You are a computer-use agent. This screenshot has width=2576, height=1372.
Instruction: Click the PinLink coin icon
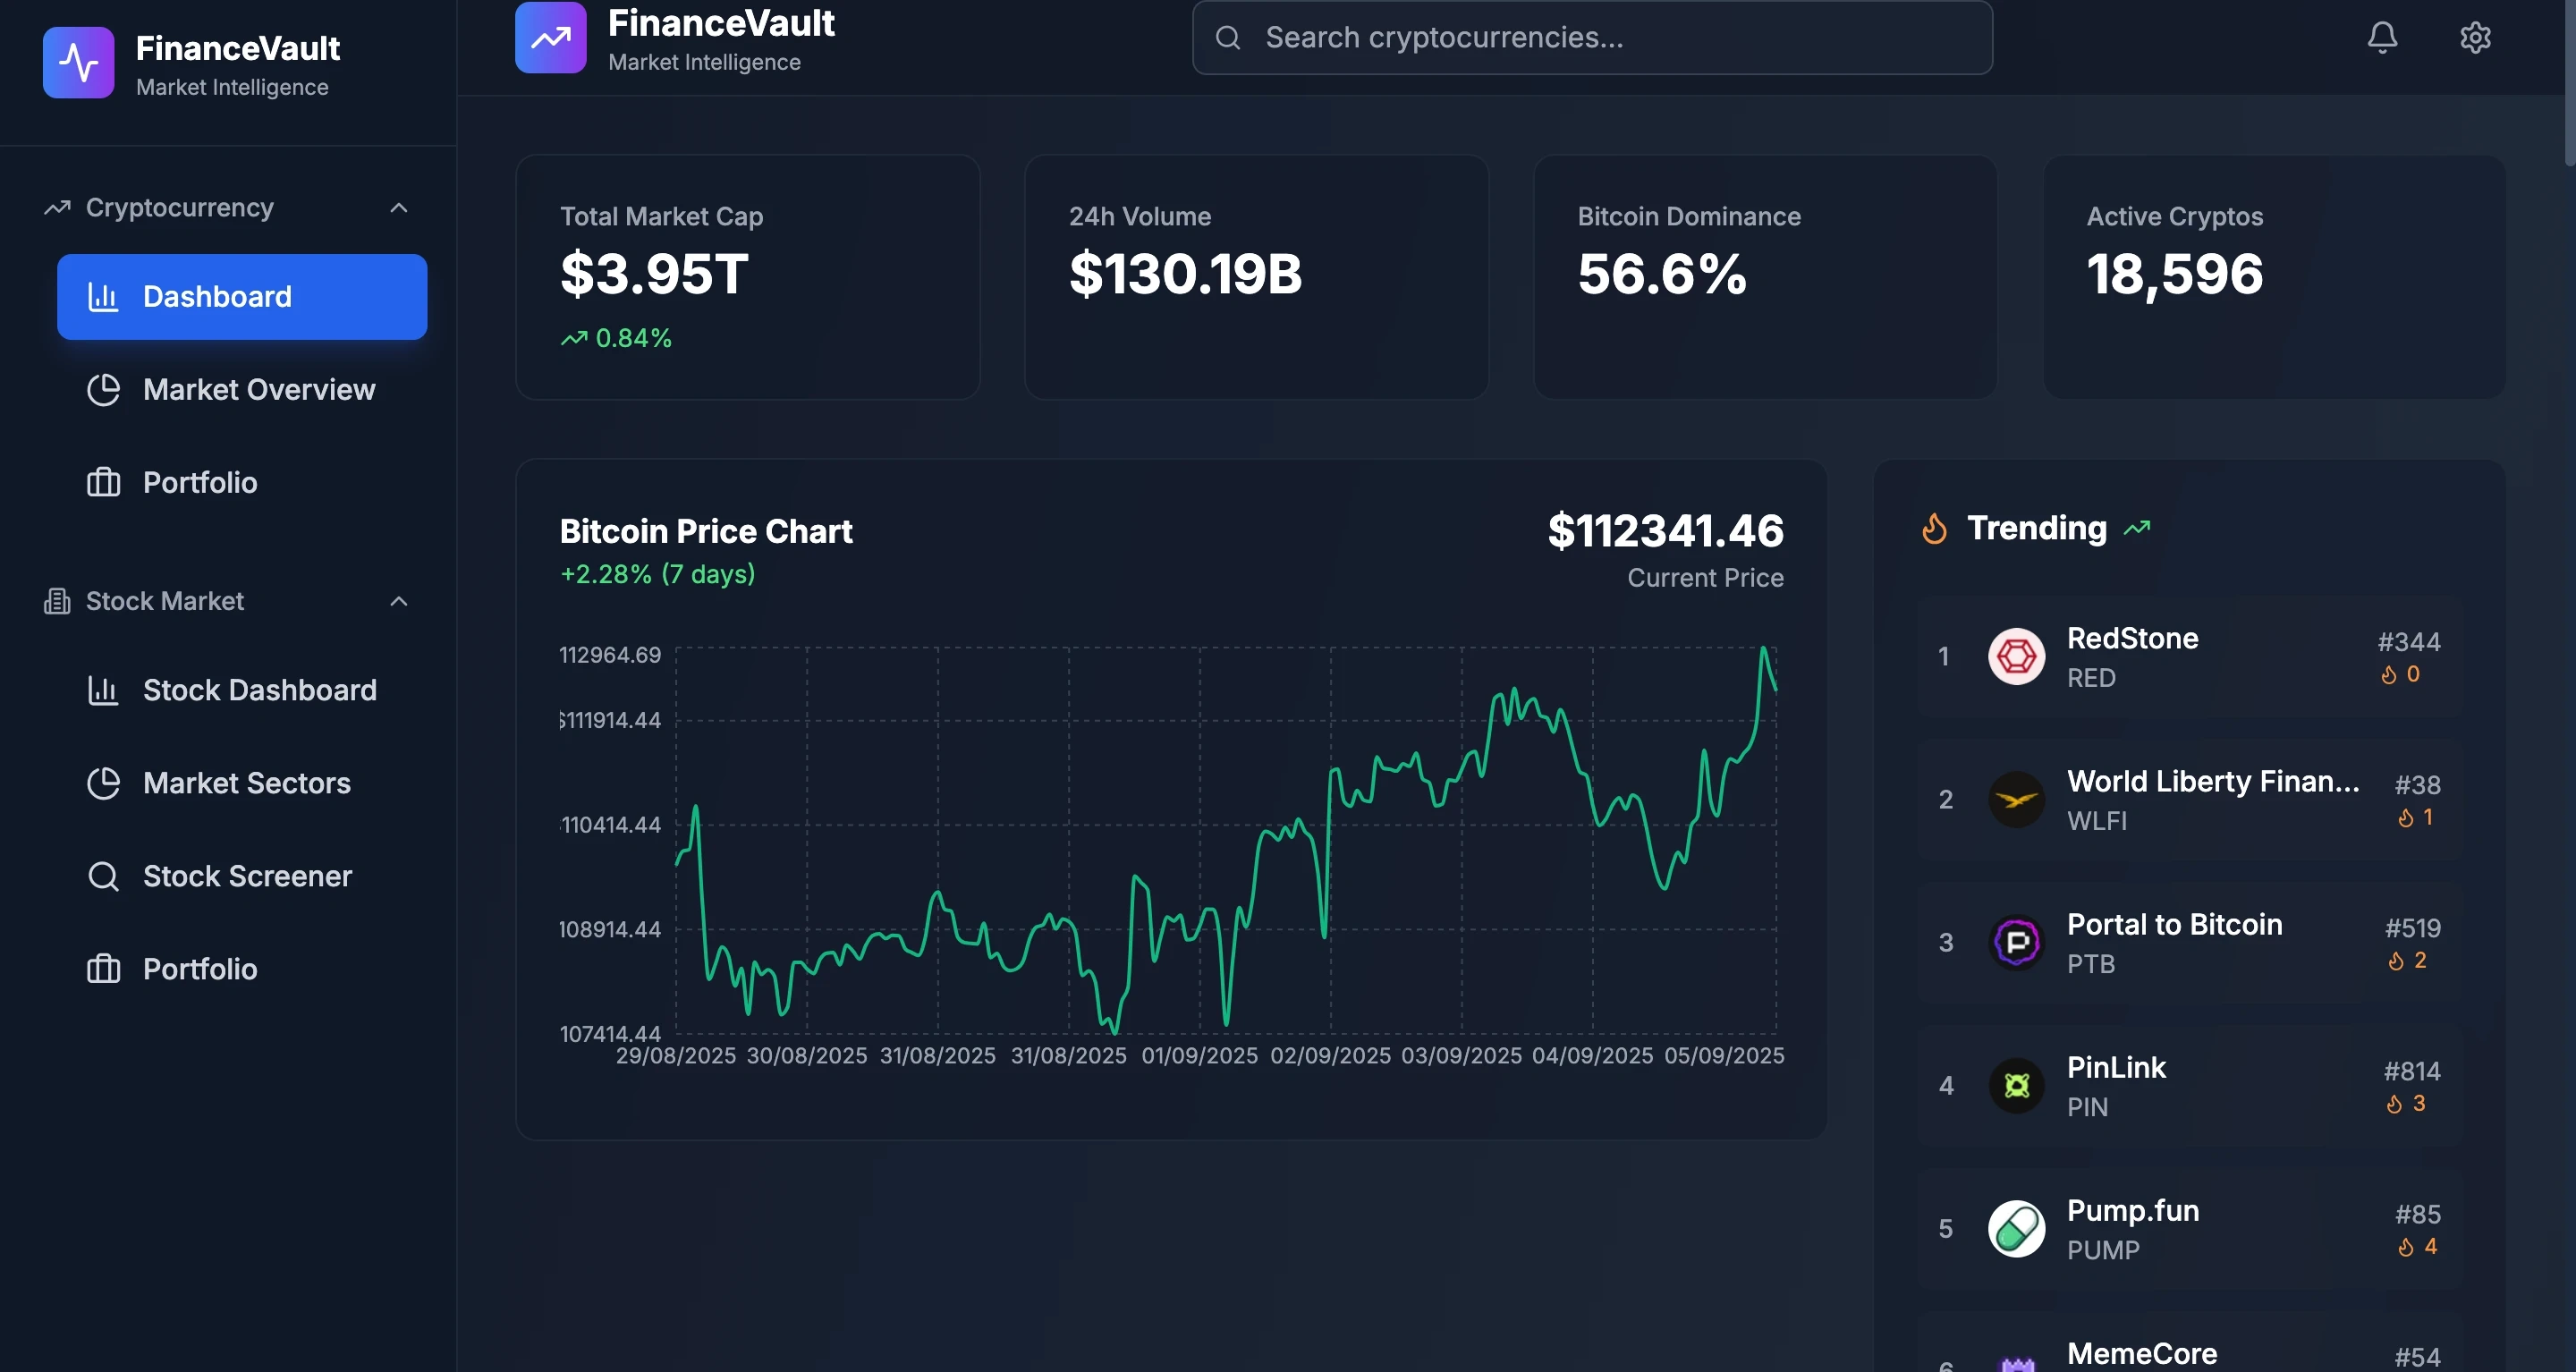[2016, 1085]
